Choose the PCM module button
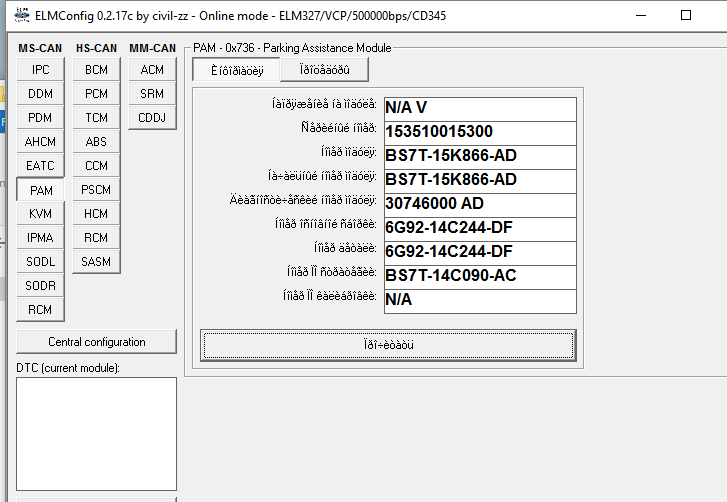The image size is (727, 502). 96,93
